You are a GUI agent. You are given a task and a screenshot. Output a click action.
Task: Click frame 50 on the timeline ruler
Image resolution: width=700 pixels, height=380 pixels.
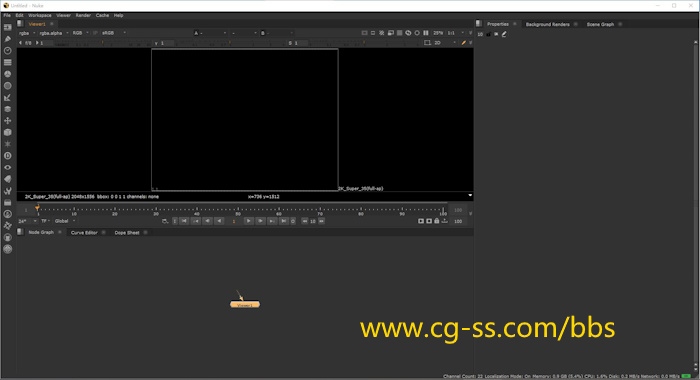pos(238,210)
